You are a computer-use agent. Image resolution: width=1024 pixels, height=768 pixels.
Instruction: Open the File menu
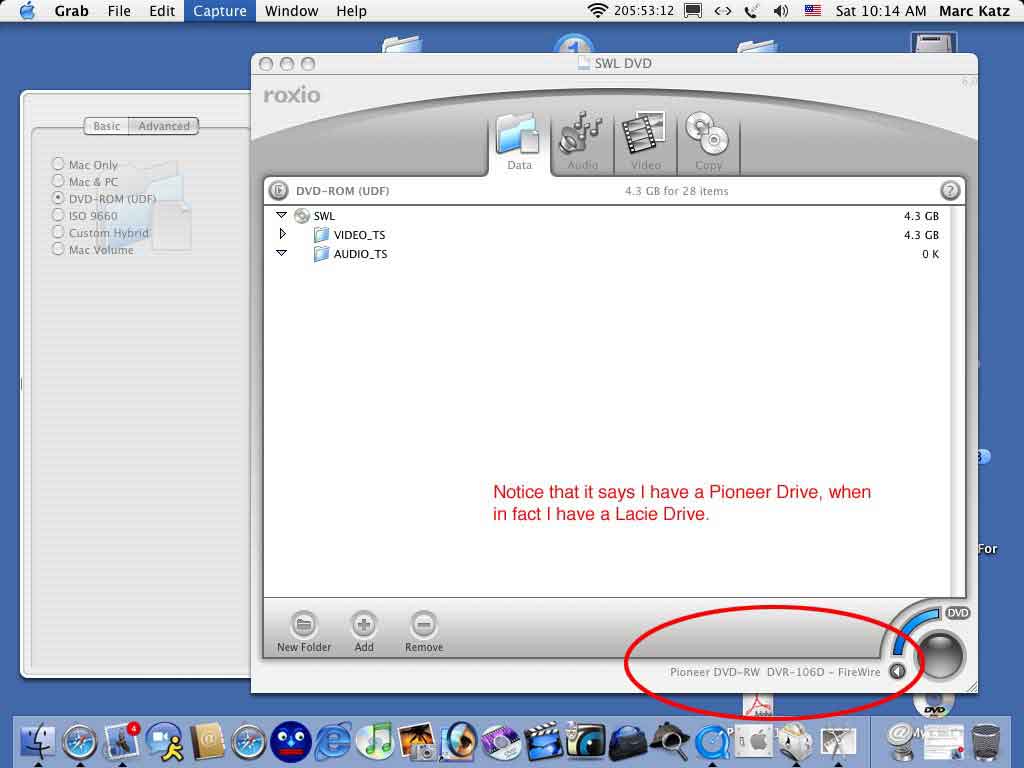pyautogui.click(x=119, y=10)
